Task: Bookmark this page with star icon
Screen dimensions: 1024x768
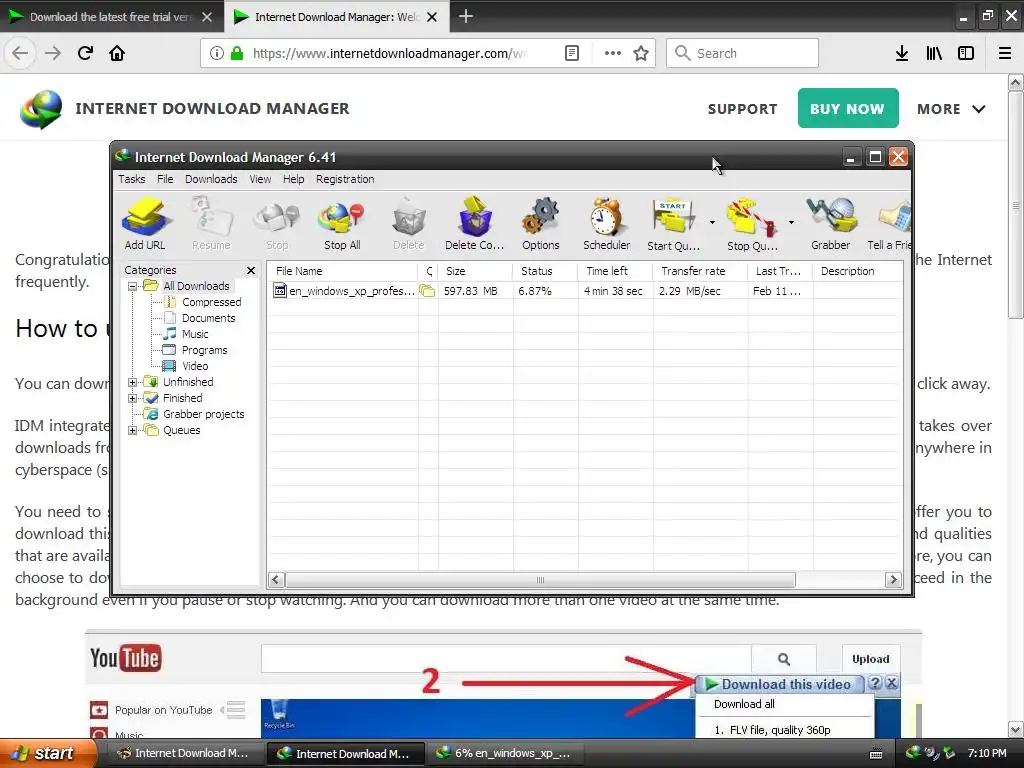Action: pyautogui.click(x=641, y=53)
